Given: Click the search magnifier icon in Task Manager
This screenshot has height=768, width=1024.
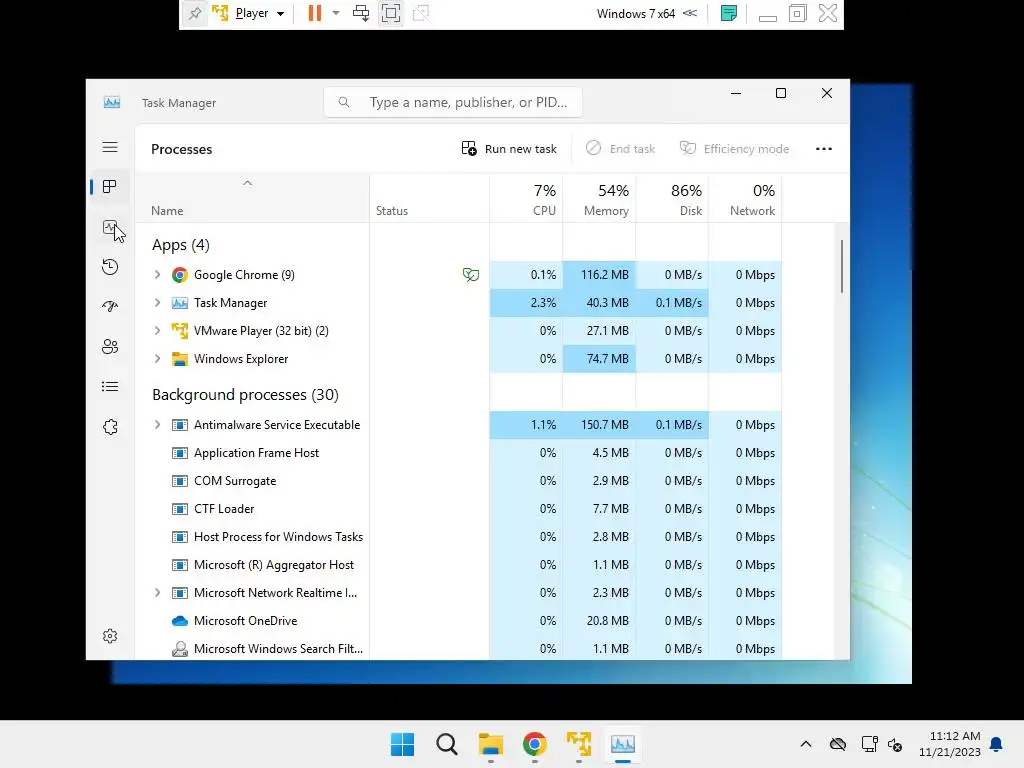Looking at the screenshot, I should 344,102.
